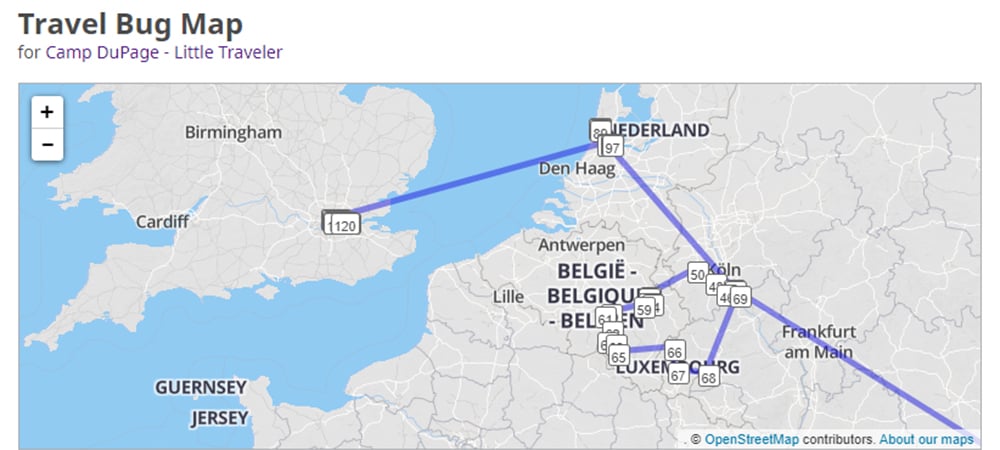
Task: Click the Lille city label
Action: (x=509, y=297)
